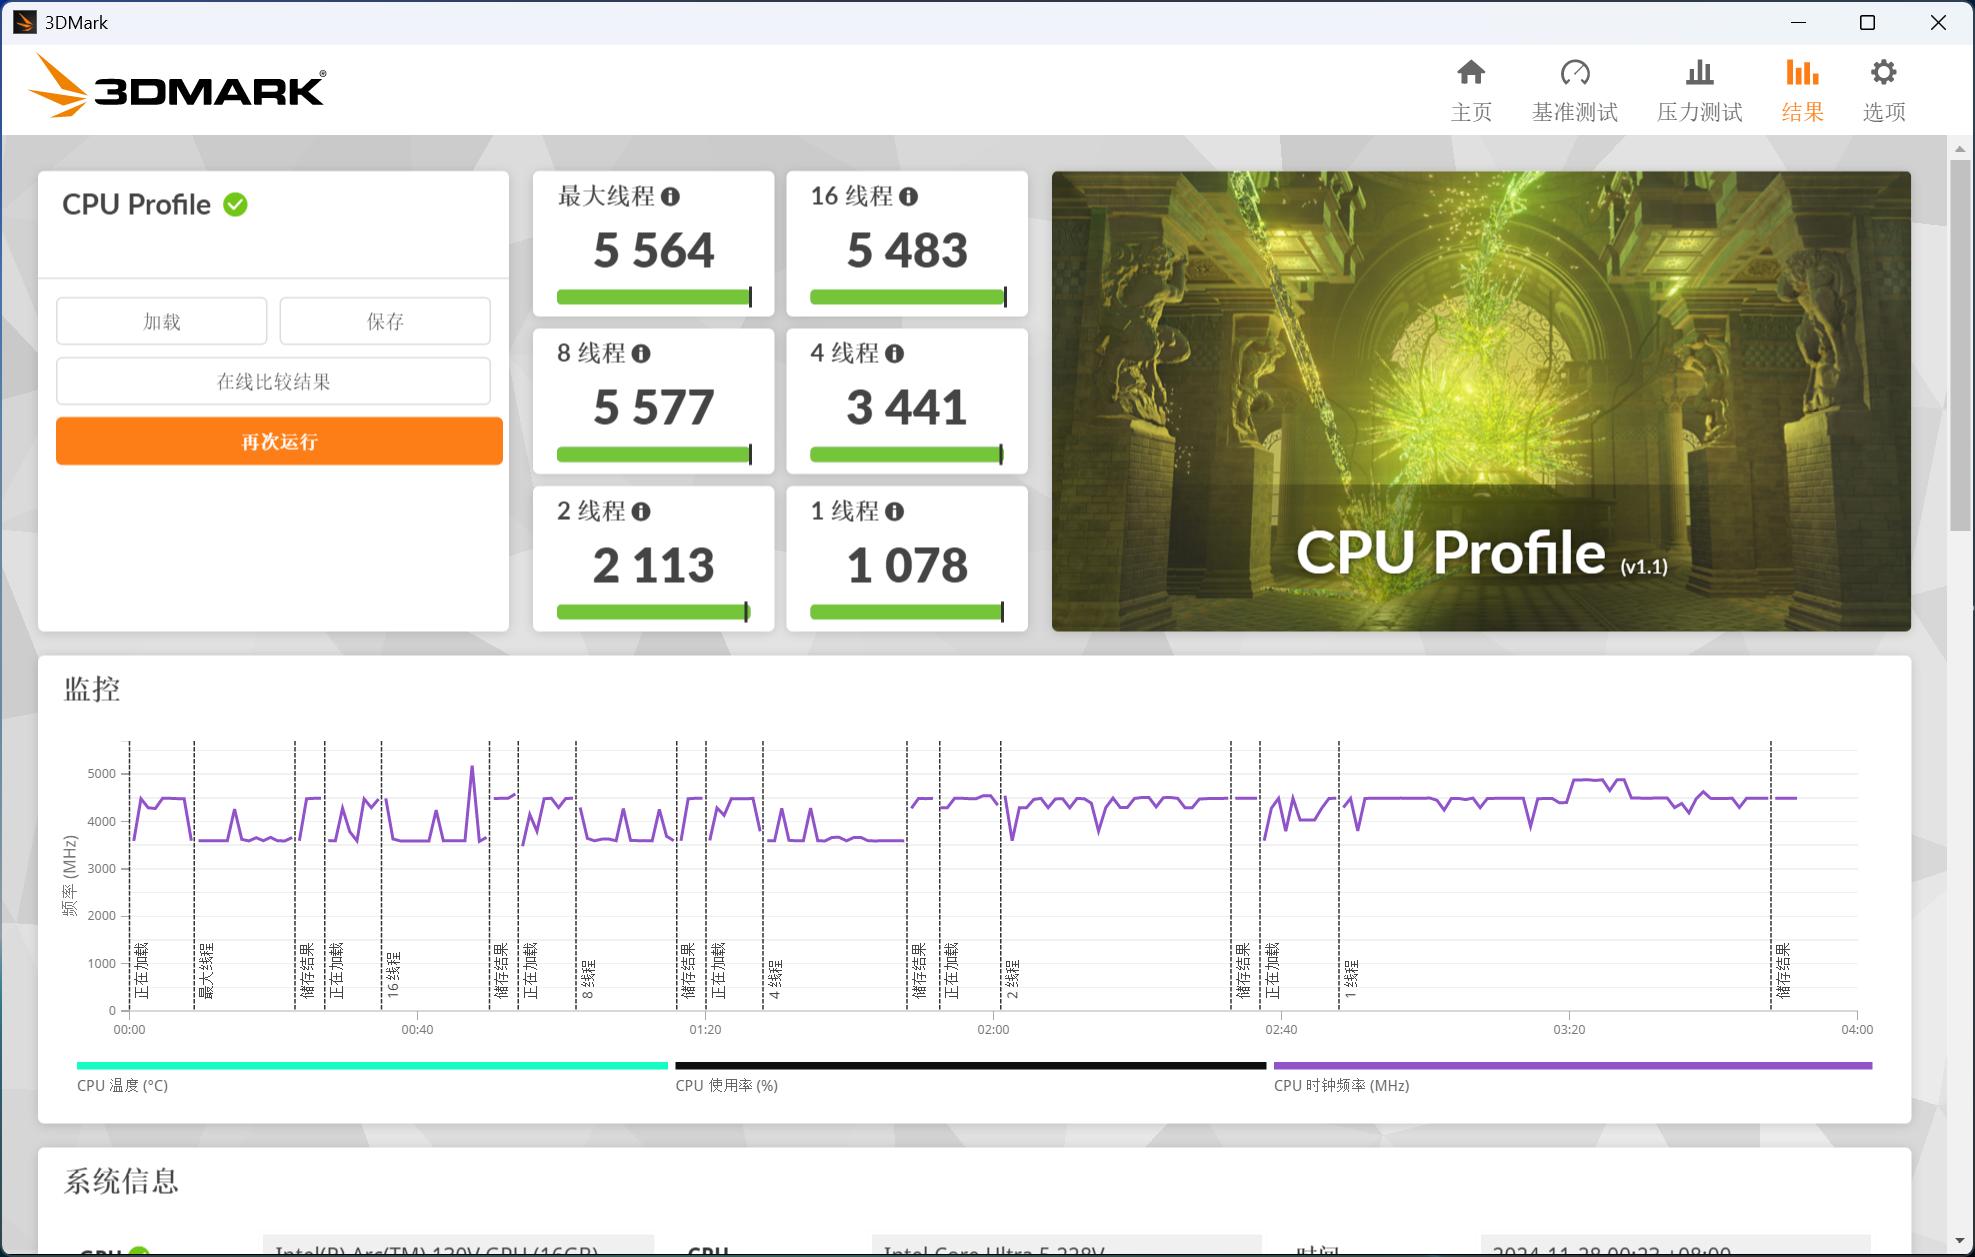Click the scroll down arrow of scrollbar
1975x1257 pixels.
pyautogui.click(x=1960, y=1241)
